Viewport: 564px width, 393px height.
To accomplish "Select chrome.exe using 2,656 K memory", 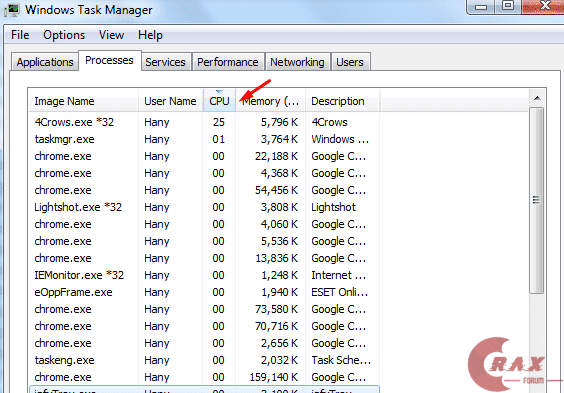I will pyautogui.click(x=204, y=343).
